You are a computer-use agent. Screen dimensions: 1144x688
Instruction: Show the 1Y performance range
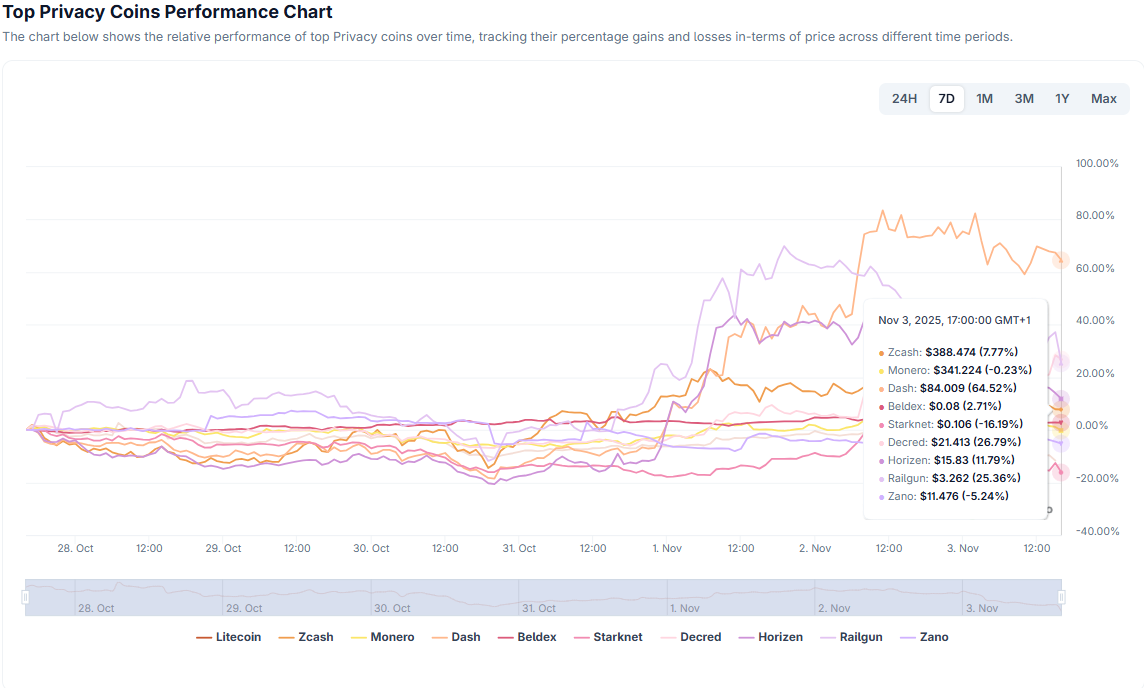1062,99
